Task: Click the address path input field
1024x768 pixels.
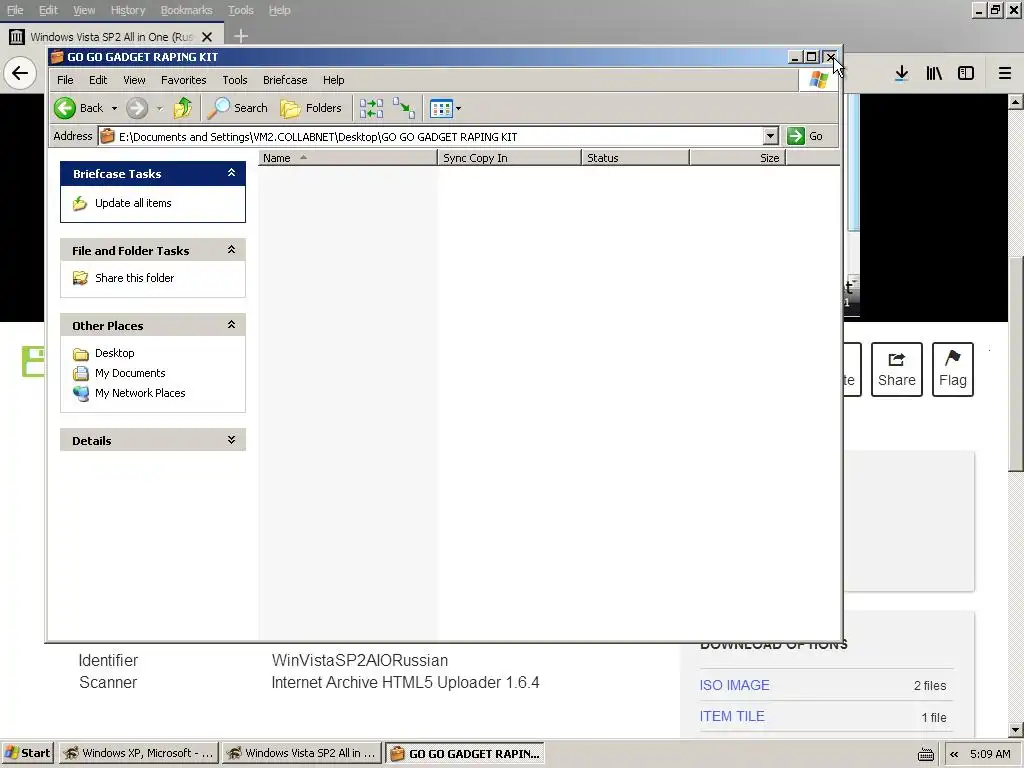Action: (x=431, y=136)
